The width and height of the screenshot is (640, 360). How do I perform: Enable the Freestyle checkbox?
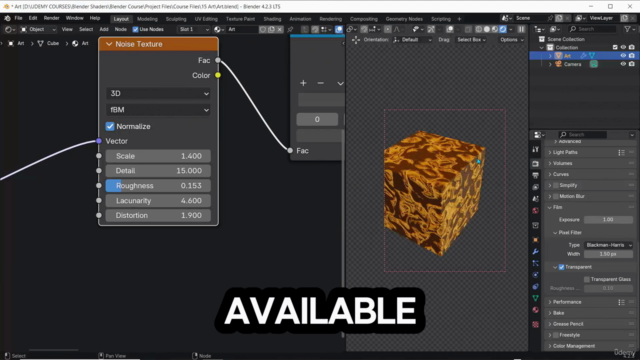point(556,335)
